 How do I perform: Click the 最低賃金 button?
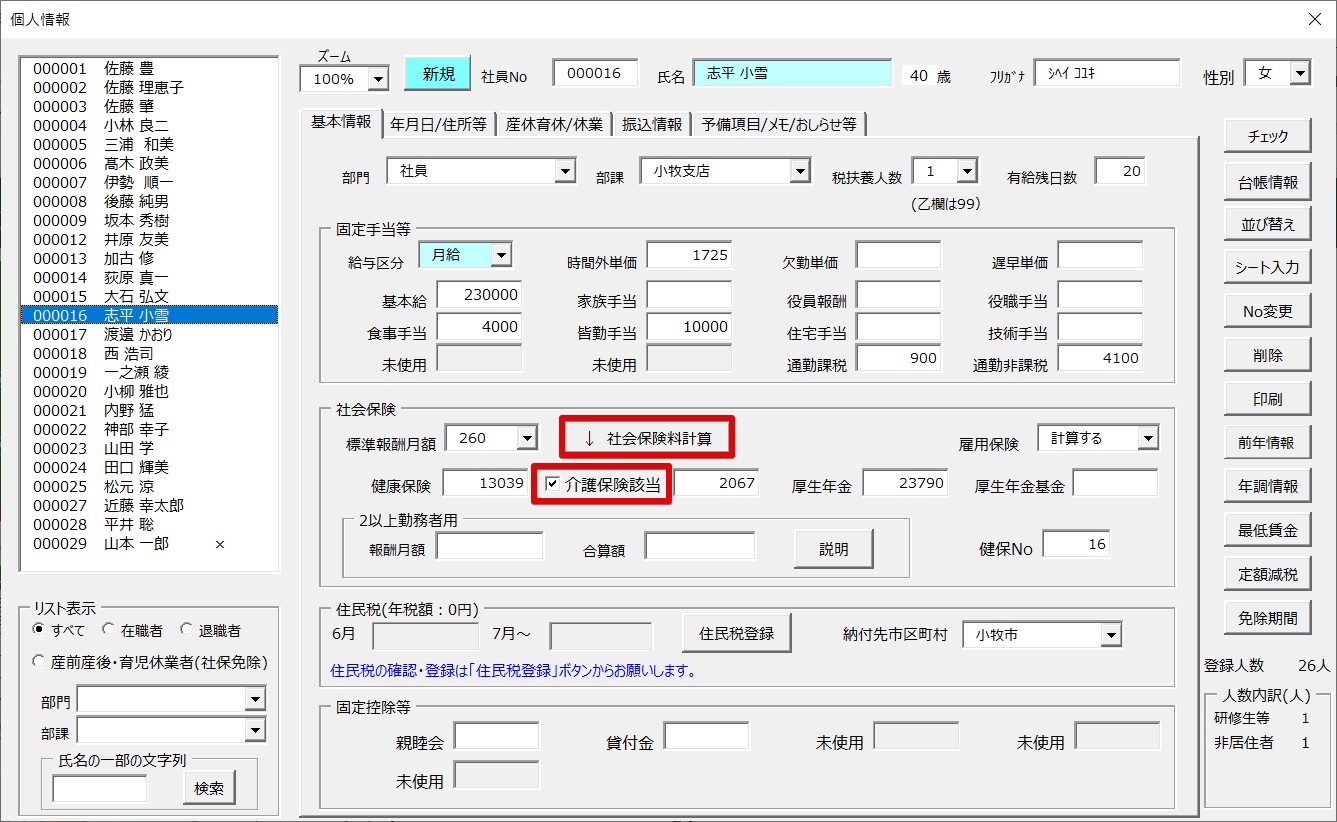1267,531
